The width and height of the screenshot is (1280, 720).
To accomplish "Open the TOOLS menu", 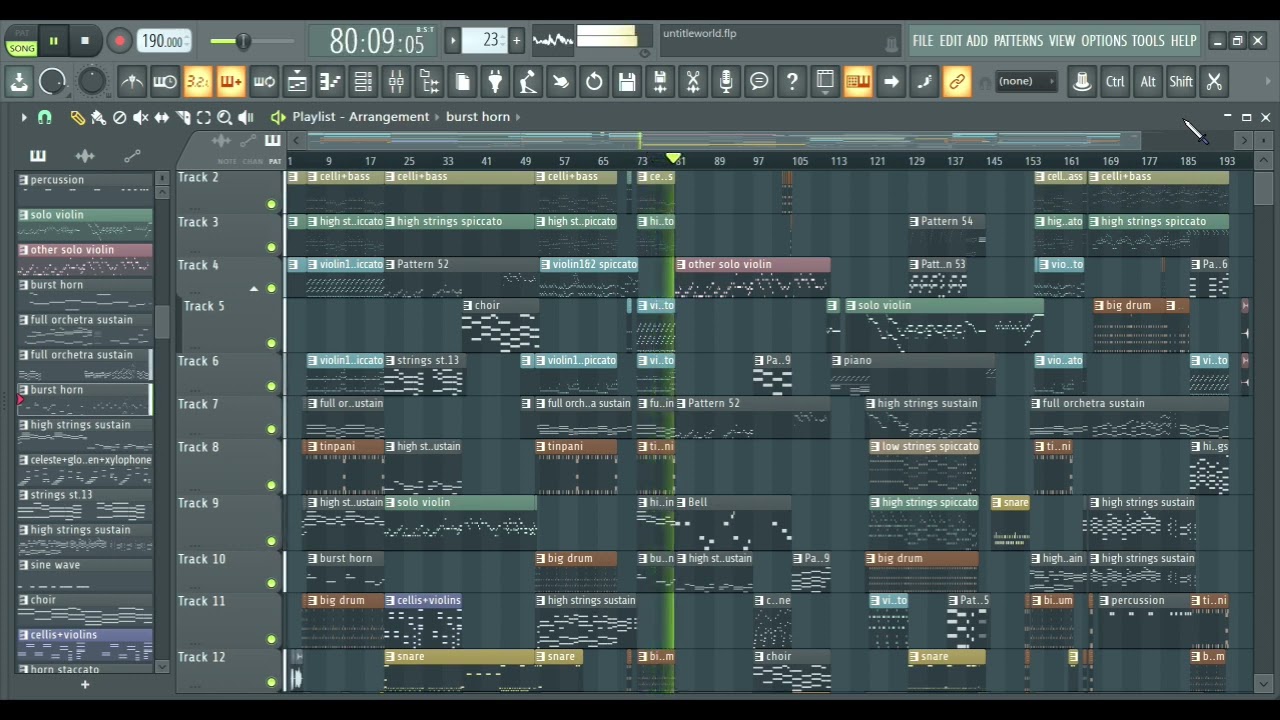I will click(x=1148, y=41).
